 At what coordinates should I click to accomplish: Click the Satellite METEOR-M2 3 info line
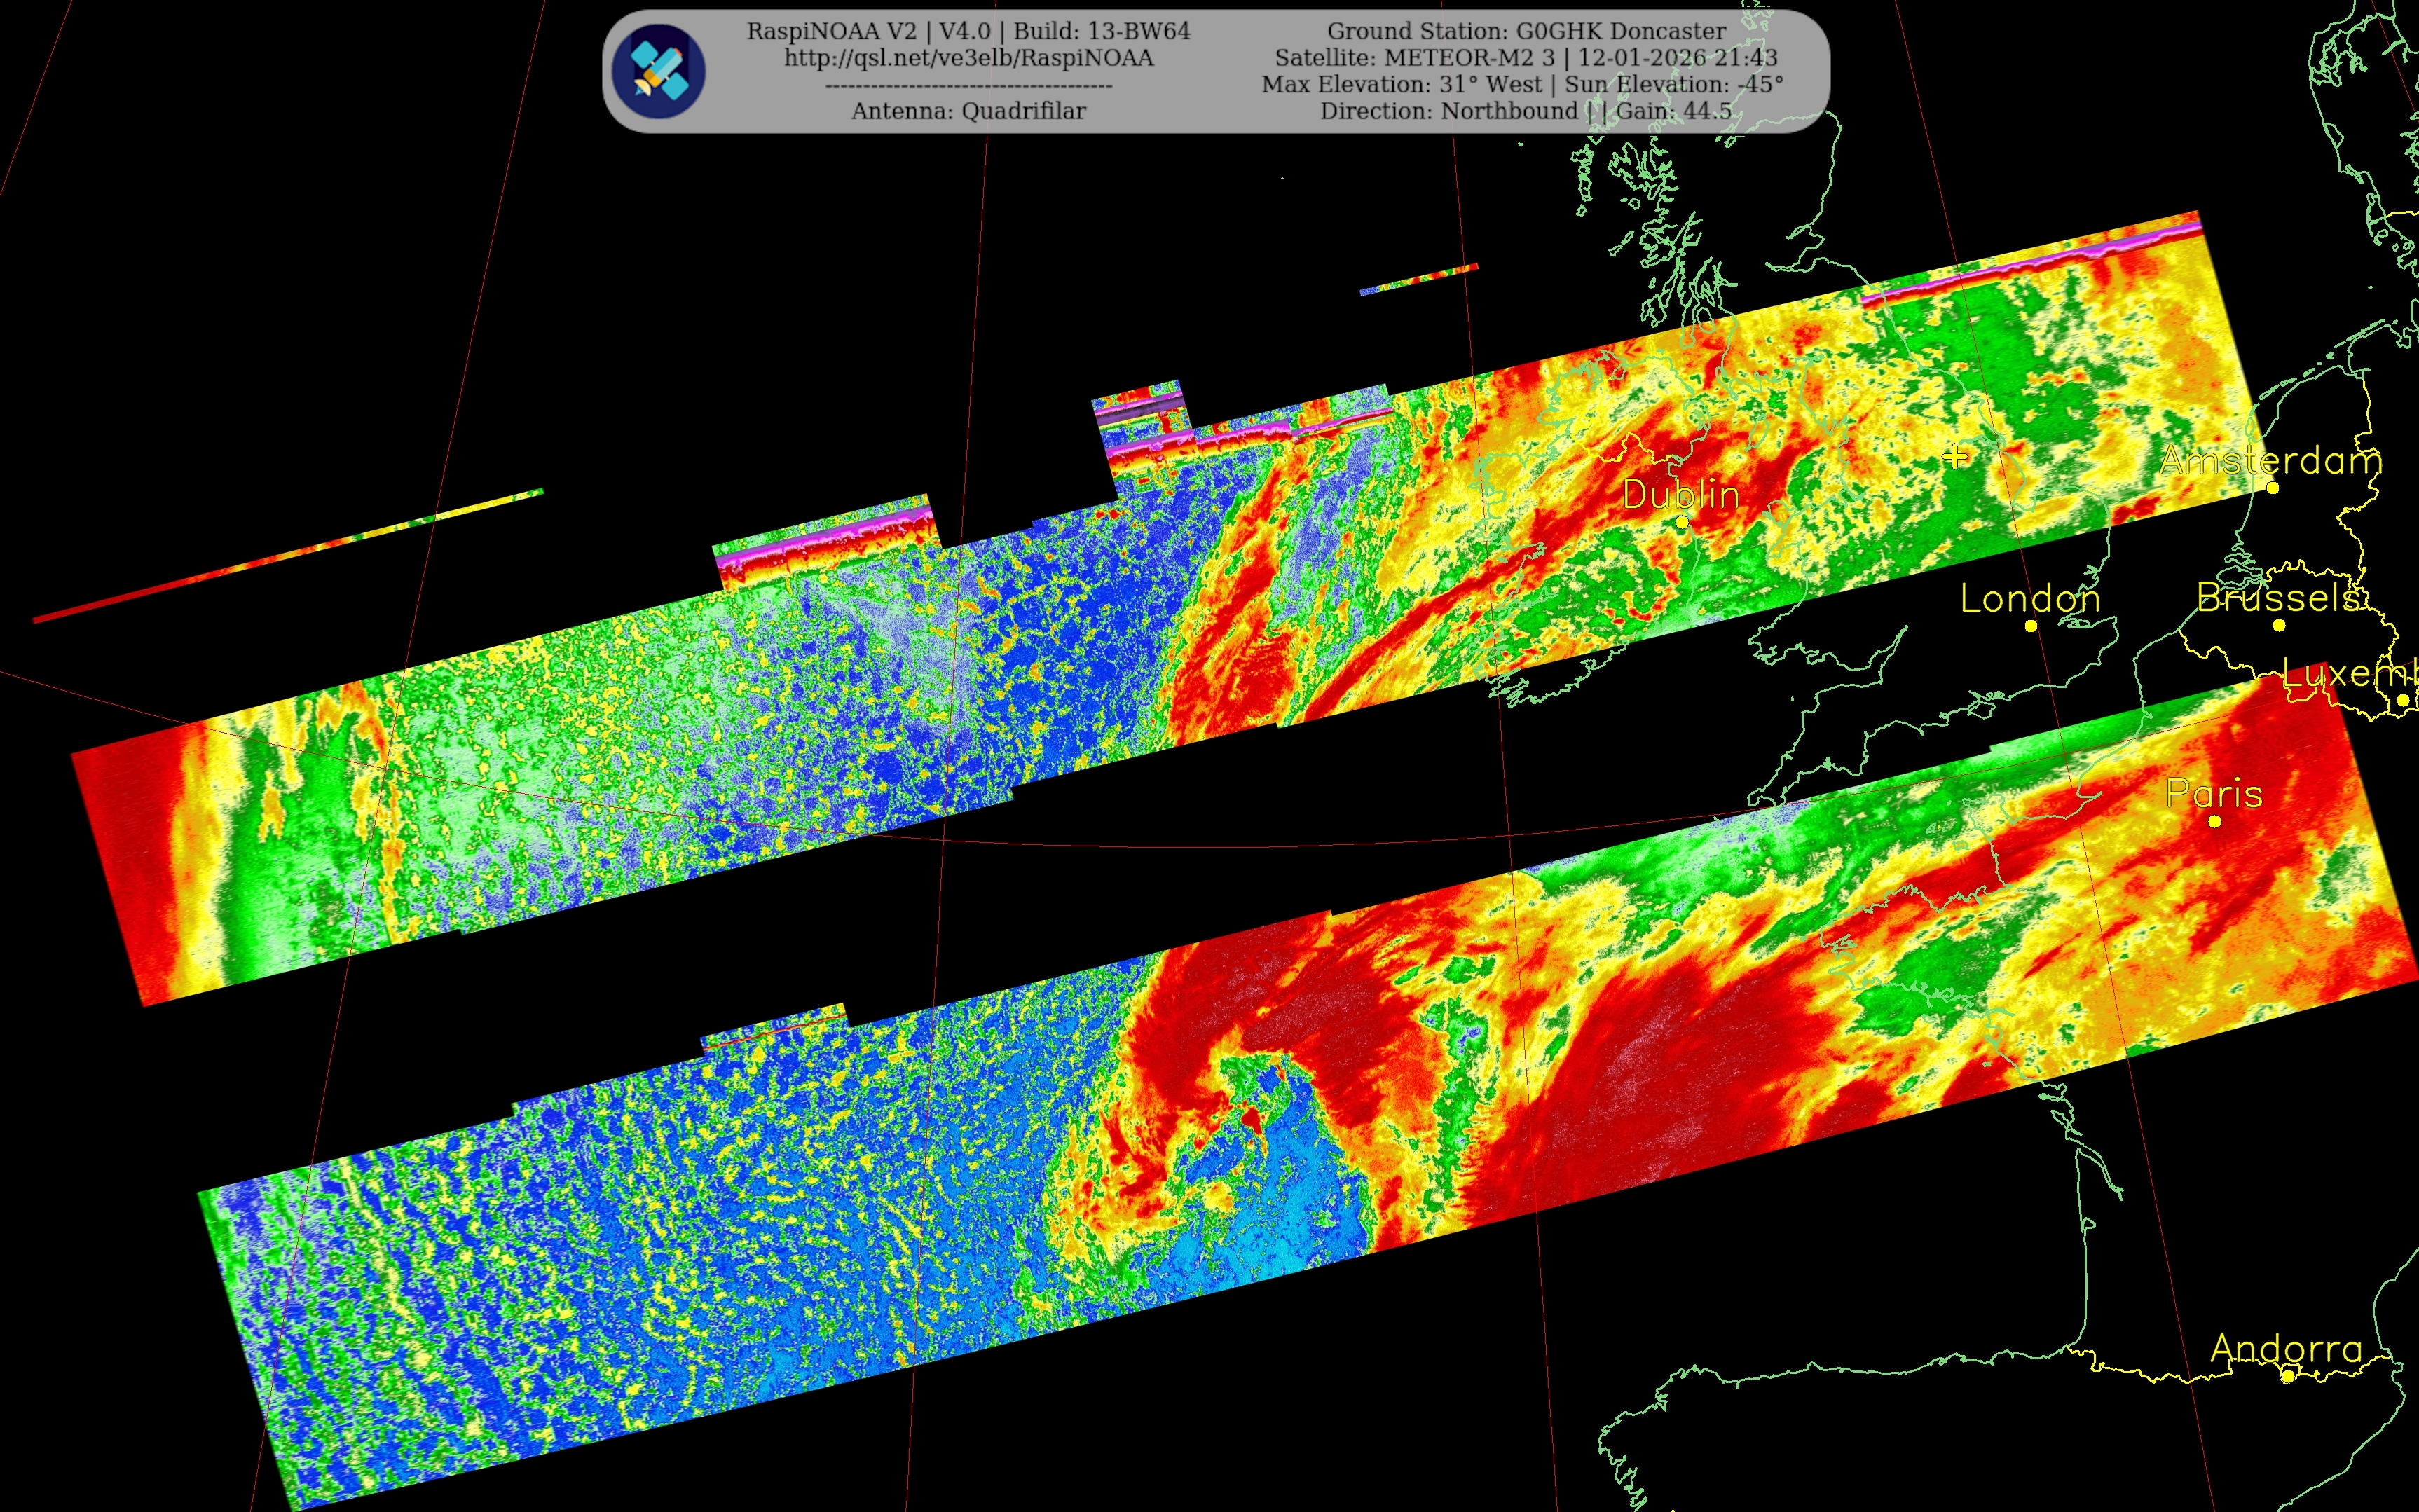[1526, 58]
